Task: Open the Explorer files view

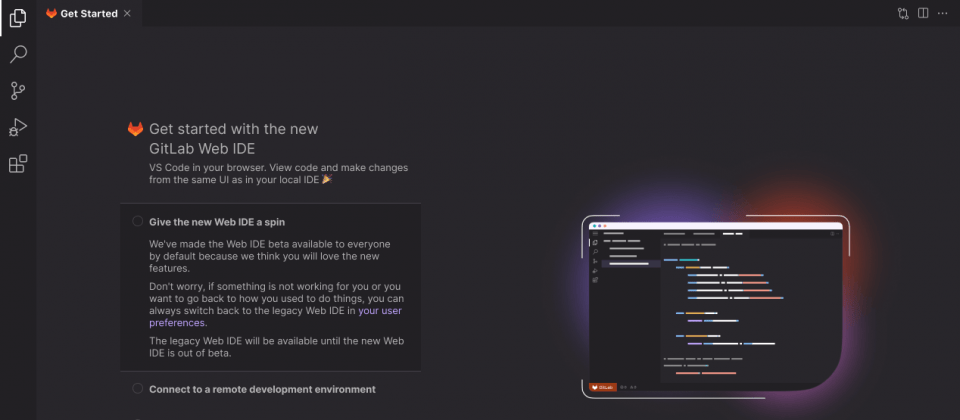Action: 18,18
